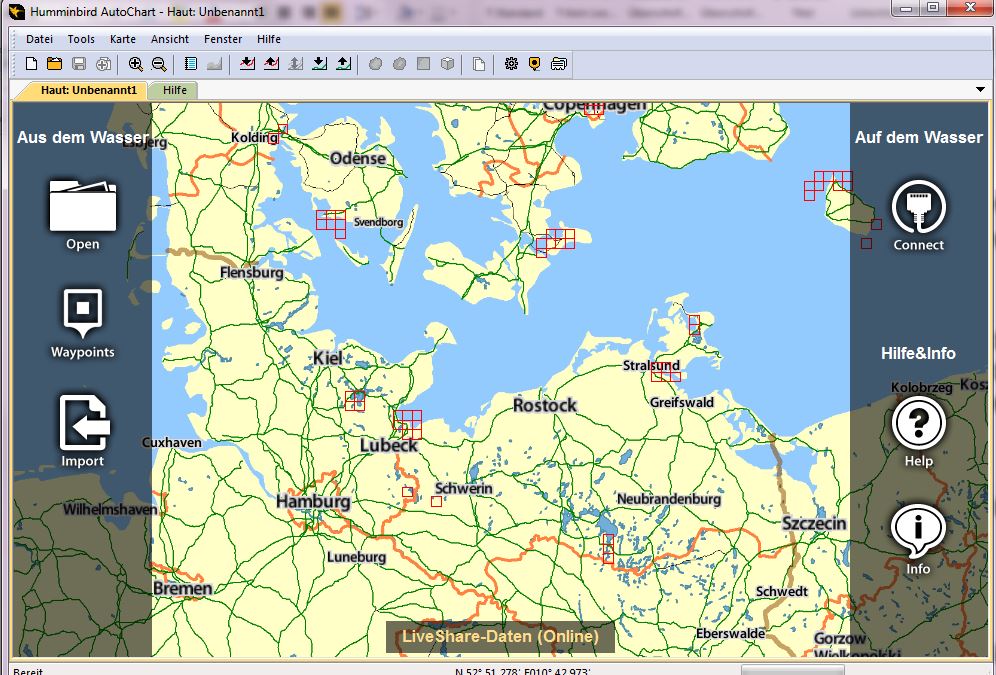Open the Waypoints panel icon
The image size is (996, 675).
point(83,313)
